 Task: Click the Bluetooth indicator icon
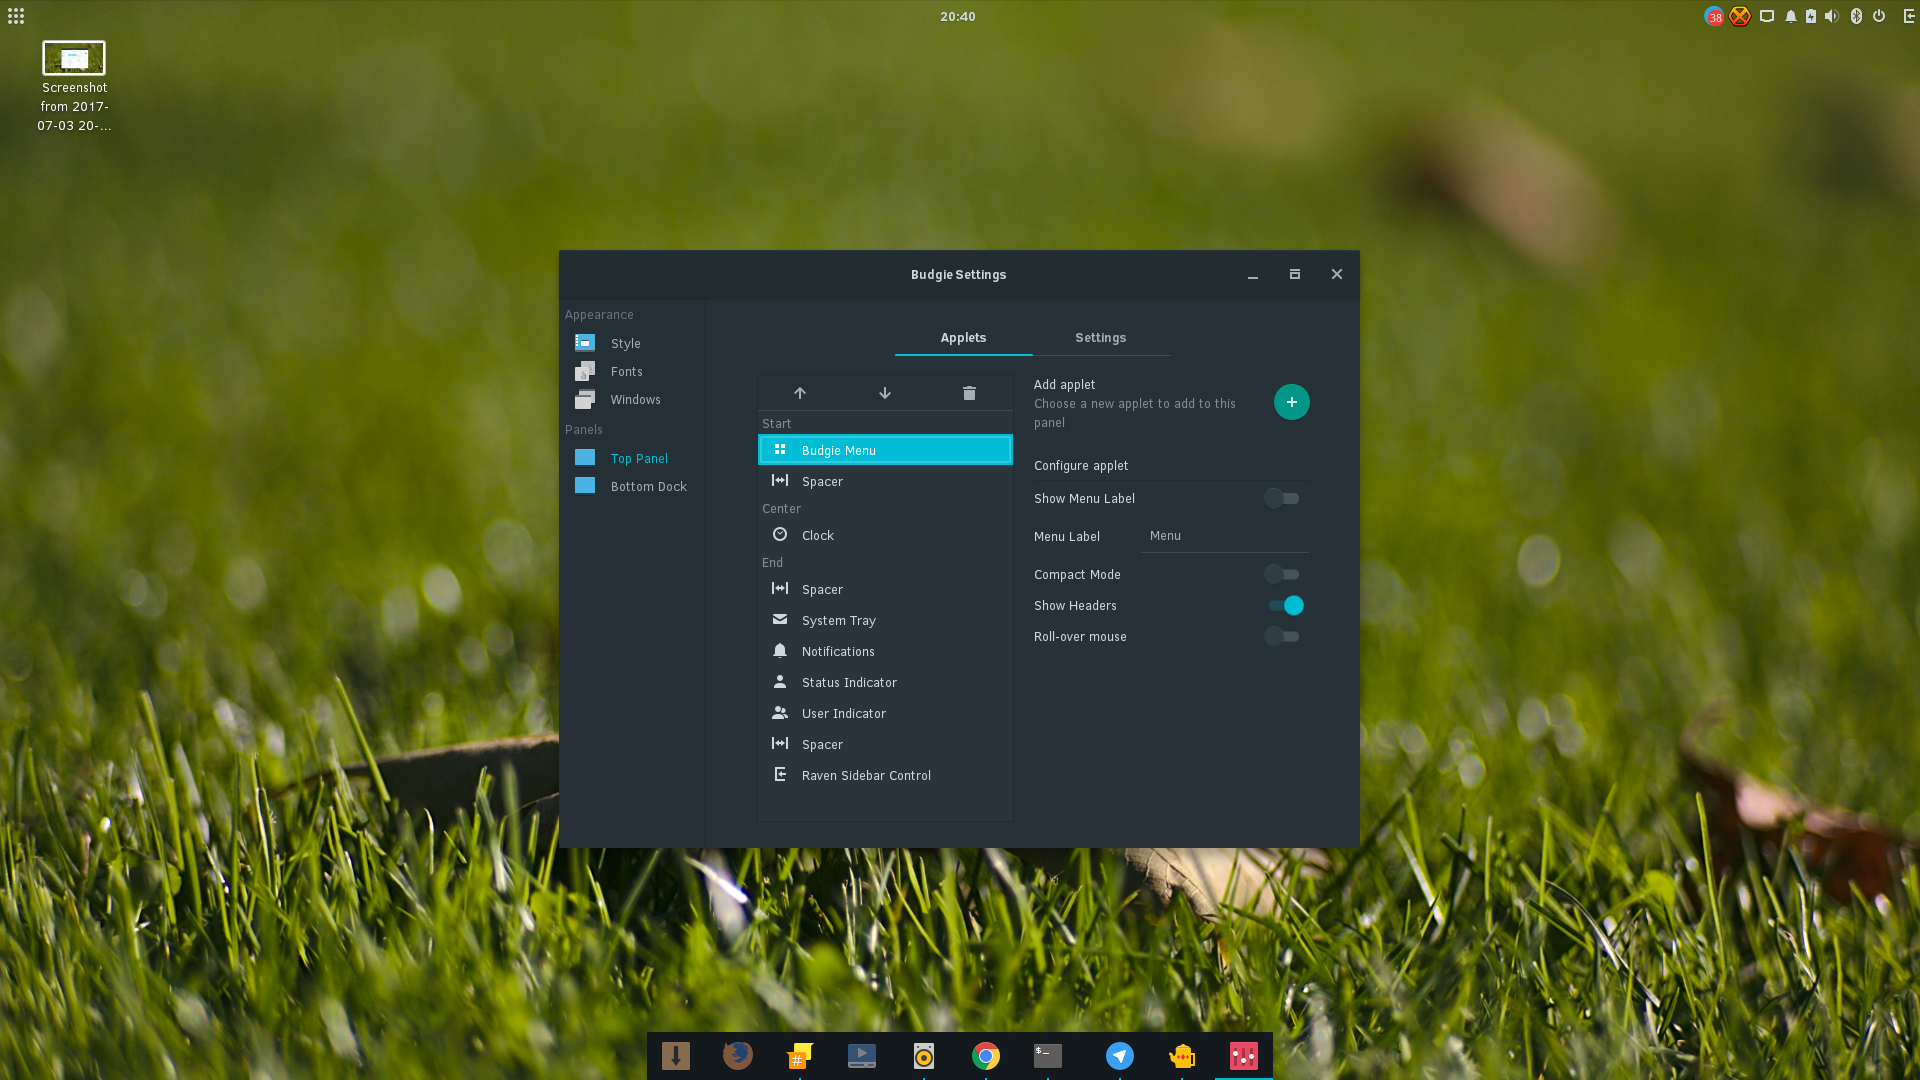coord(1856,16)
